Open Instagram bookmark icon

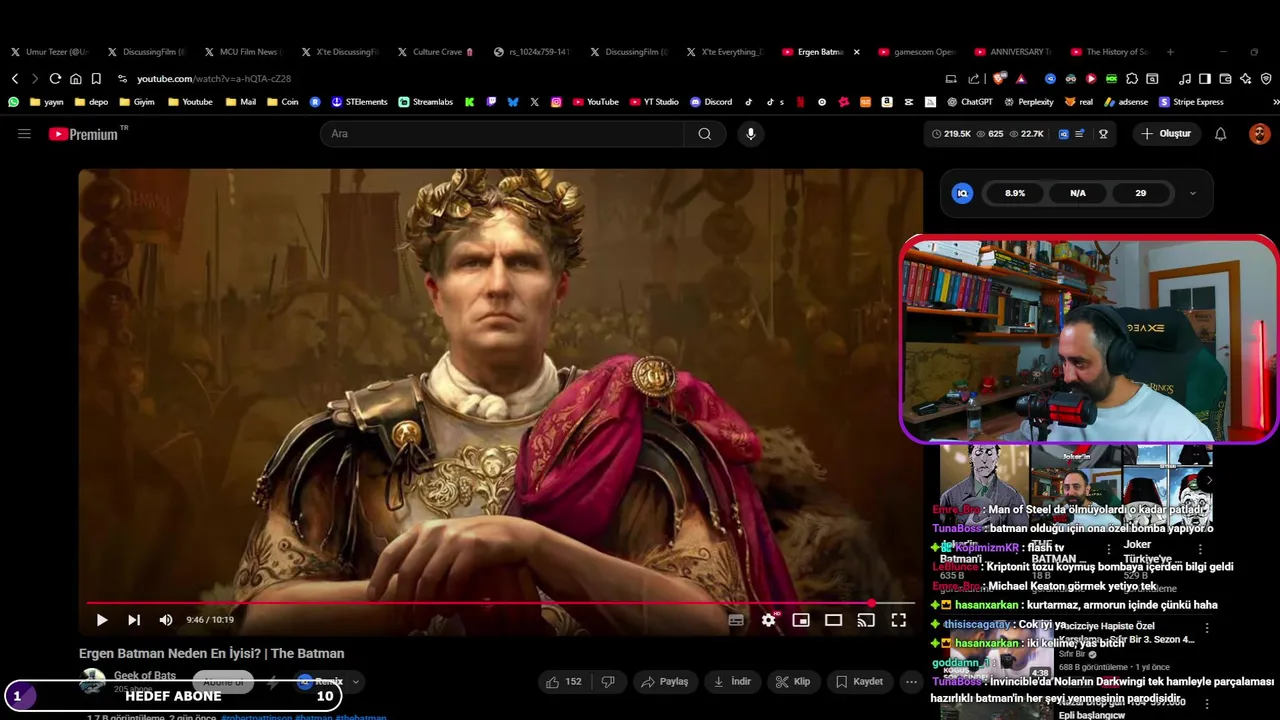(556, 102)
